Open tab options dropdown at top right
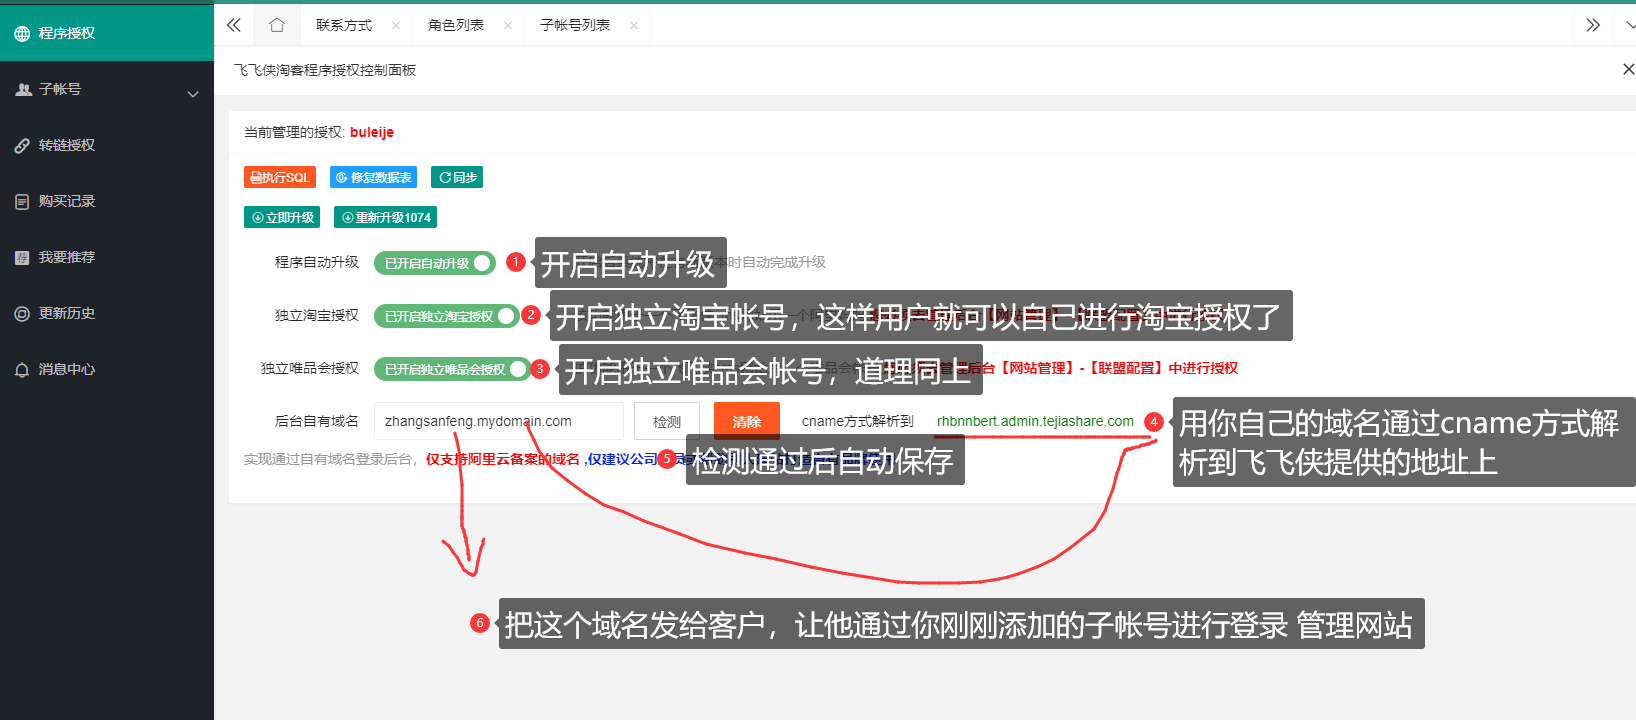This screenshot has width=1636, height=720. pyautogui.click(x=1630, y=25)
